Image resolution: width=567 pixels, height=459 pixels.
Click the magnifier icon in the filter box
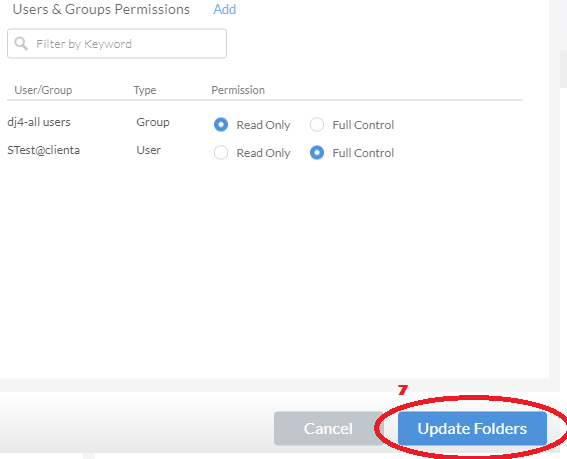(x=21, y=44)
